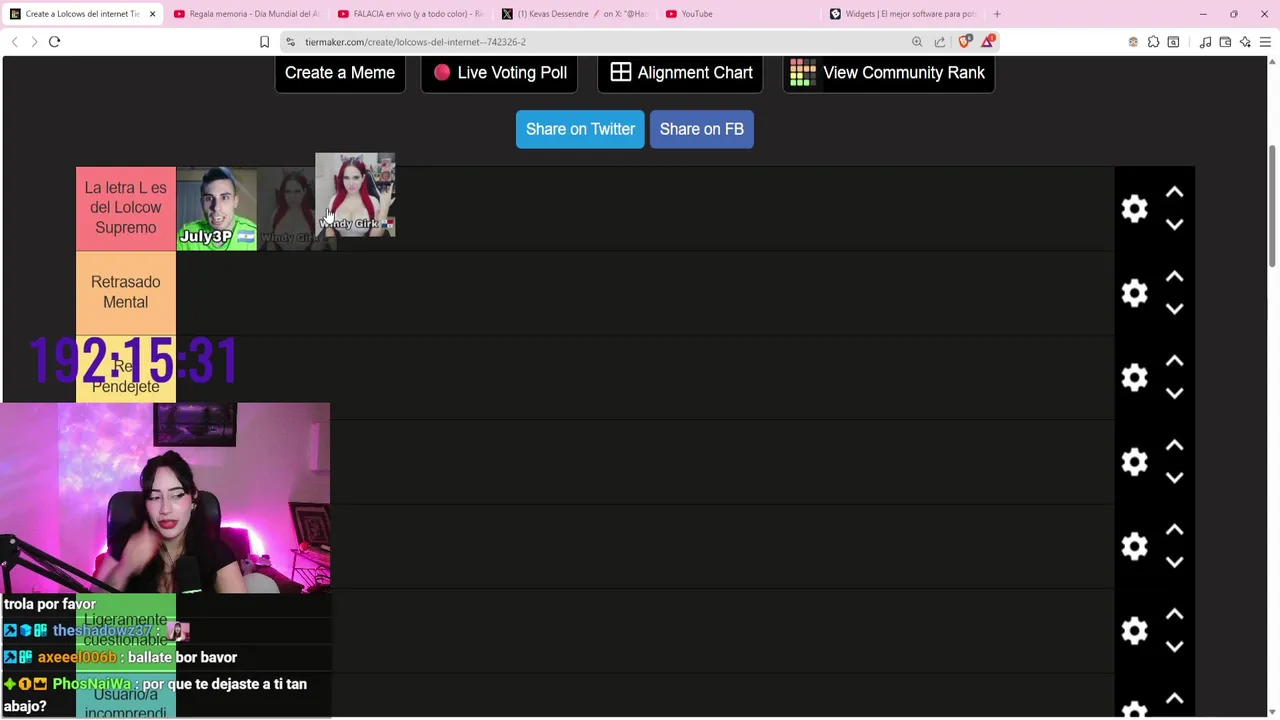Close the 'Create a Lolcows' tab

(152, 14)
